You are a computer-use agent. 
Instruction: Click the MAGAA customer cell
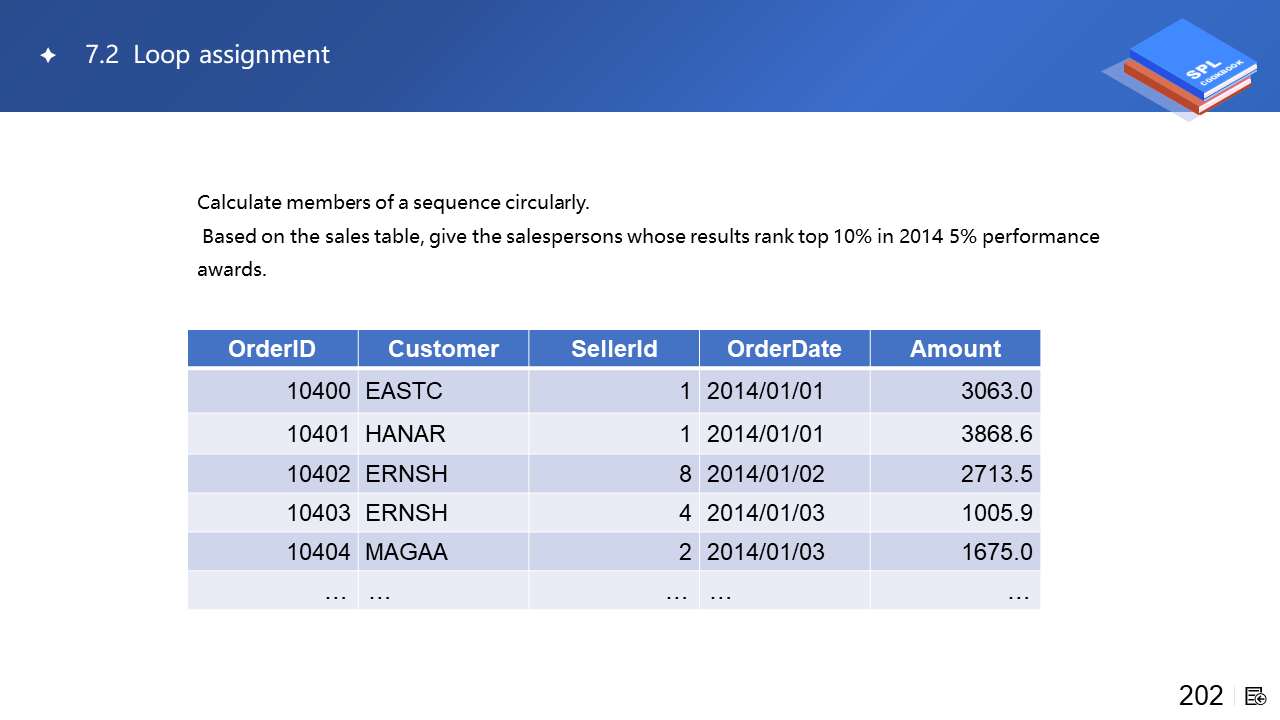click(x=406, y=552)
